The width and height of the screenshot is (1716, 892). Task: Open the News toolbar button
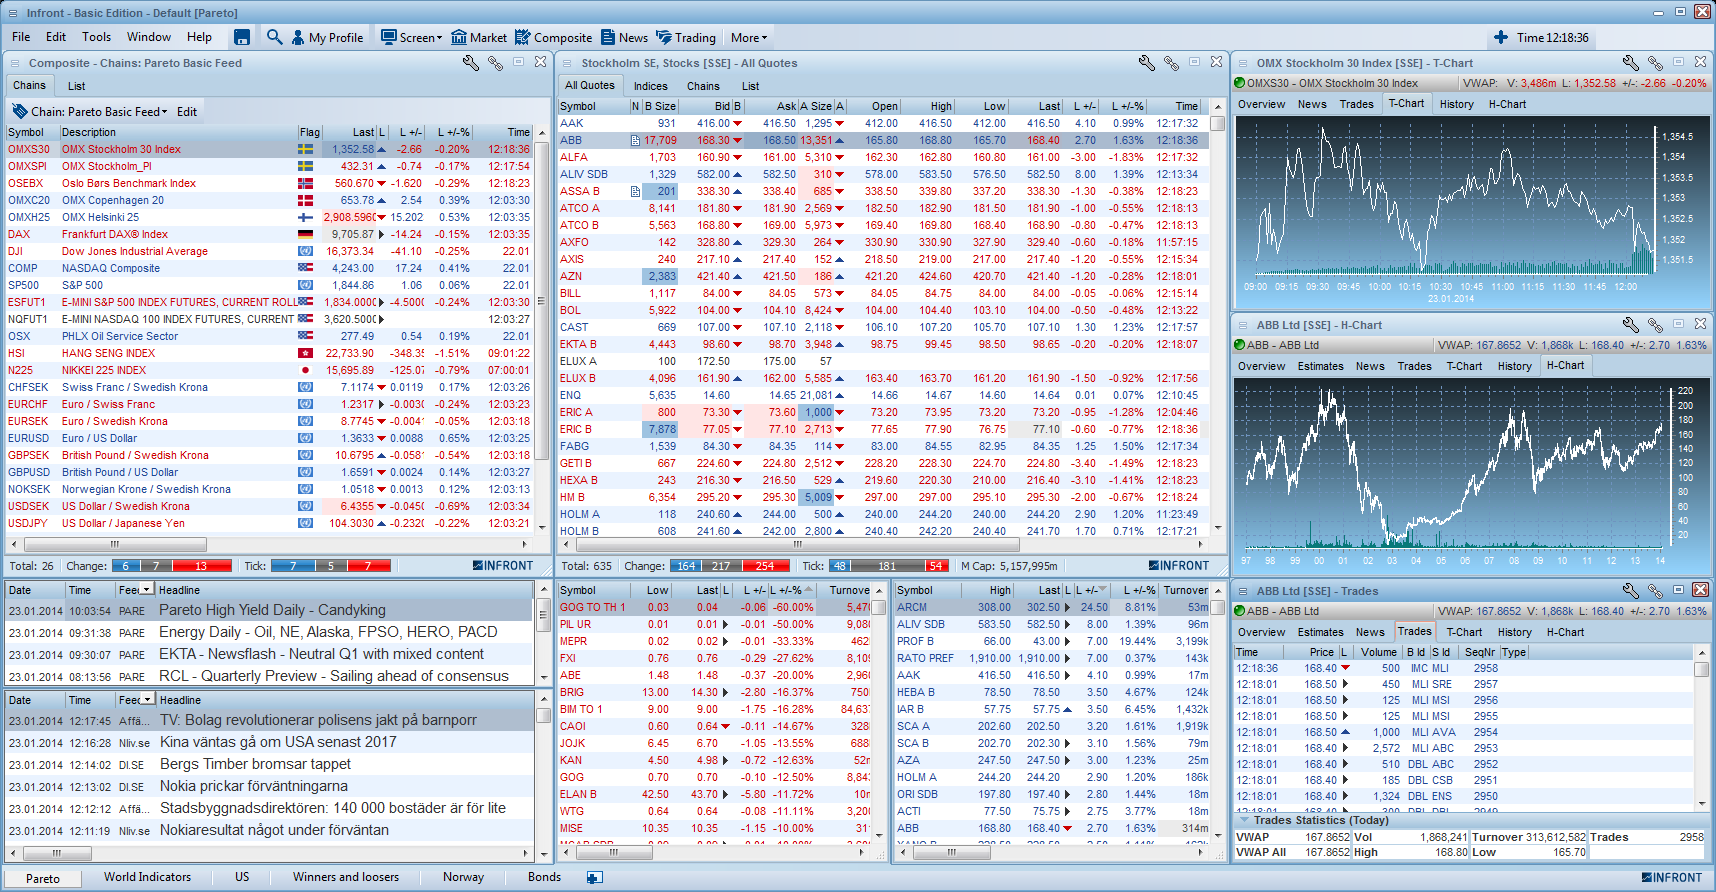coord(624,37)
